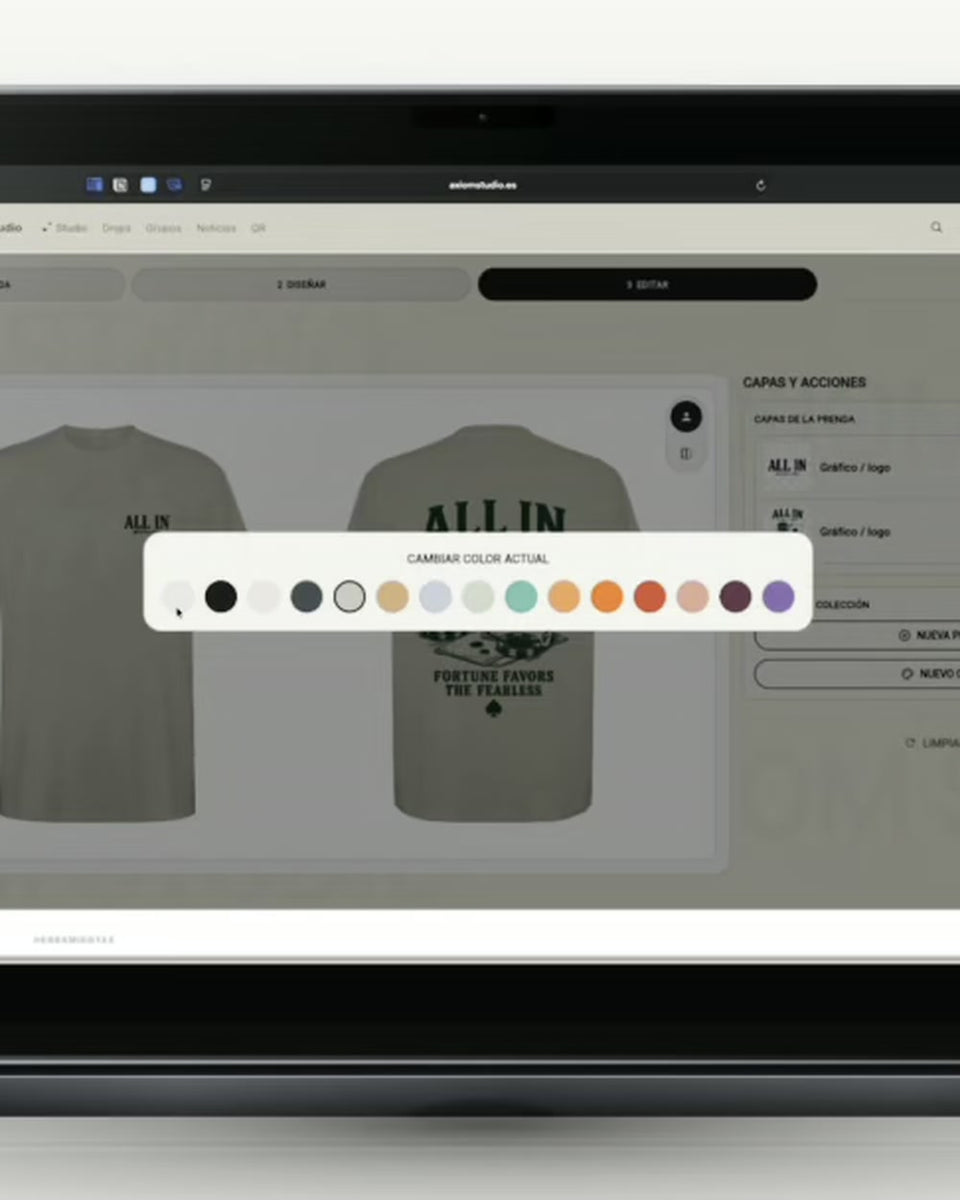960x1200 pixels.
Task: Click the split-view icon below the person icon
Action: pos(686,454)
